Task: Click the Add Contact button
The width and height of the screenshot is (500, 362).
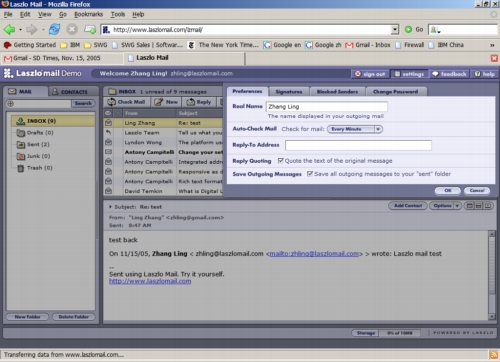Action: (408, 206)
